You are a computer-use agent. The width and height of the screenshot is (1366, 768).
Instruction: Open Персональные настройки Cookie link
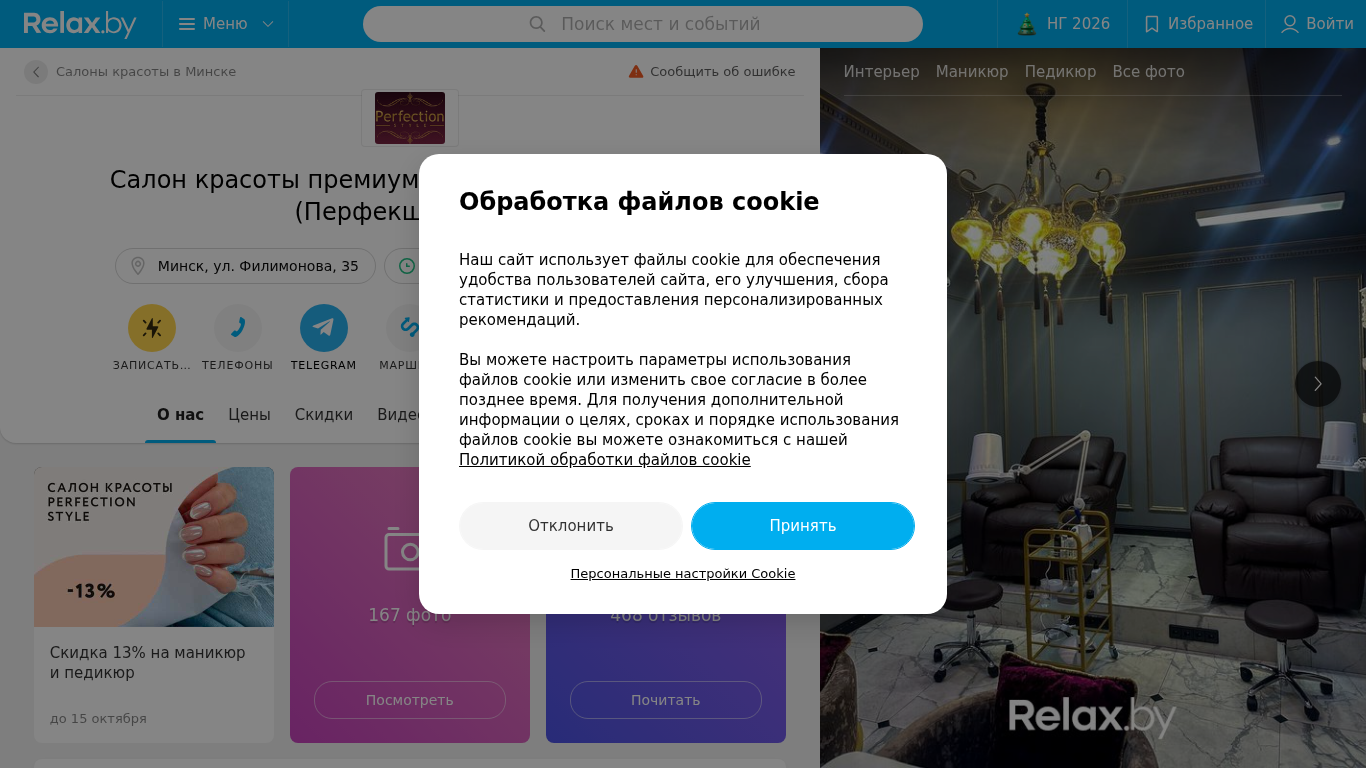pos(683,574)
